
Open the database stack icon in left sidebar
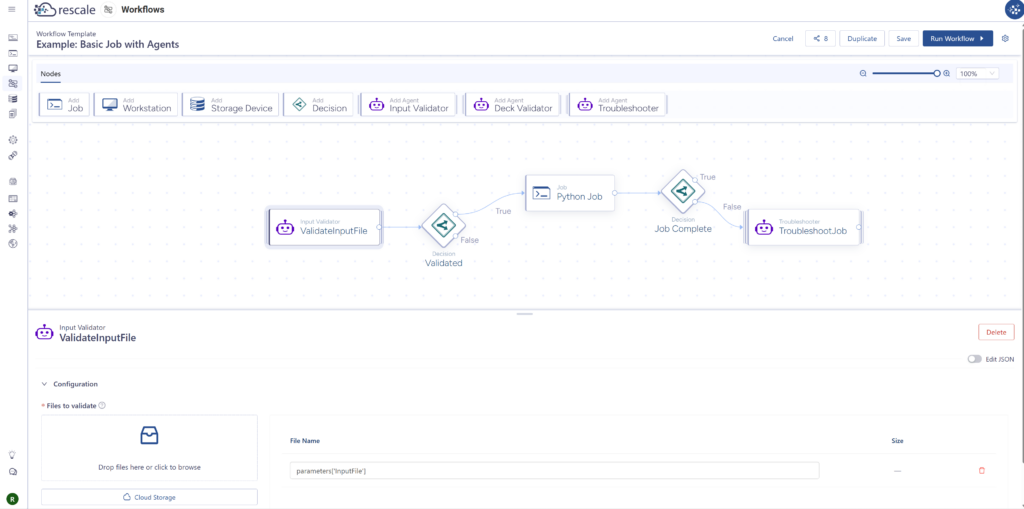pos(12,99)
